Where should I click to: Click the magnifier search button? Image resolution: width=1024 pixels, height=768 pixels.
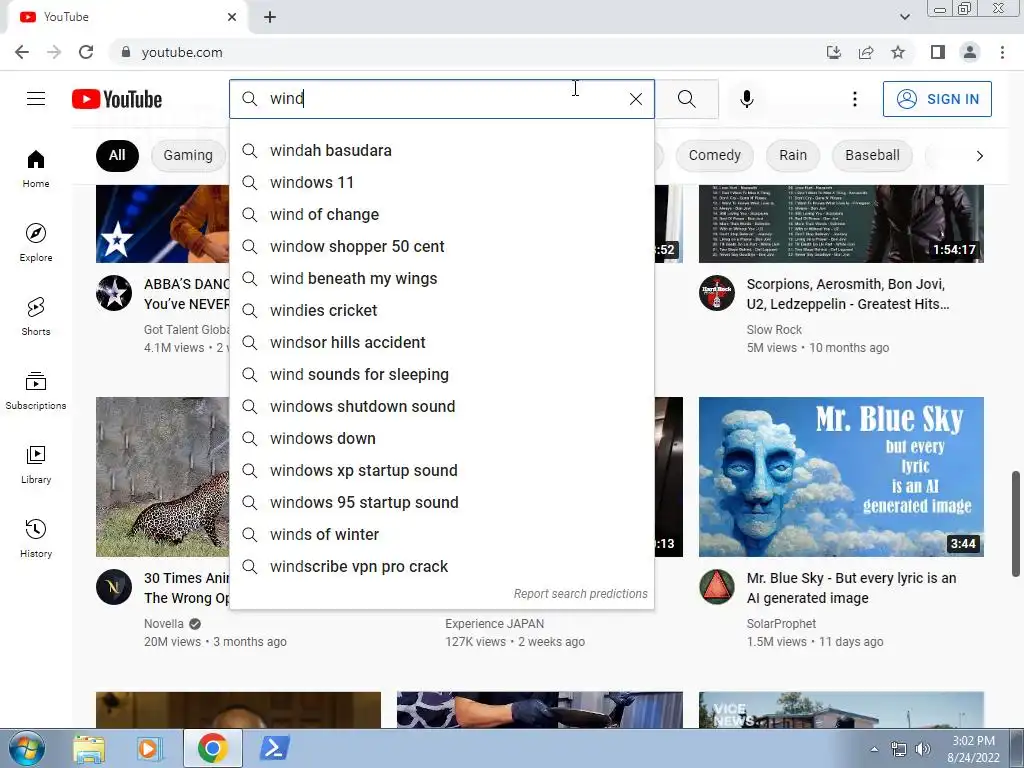[x=686, y=99]
